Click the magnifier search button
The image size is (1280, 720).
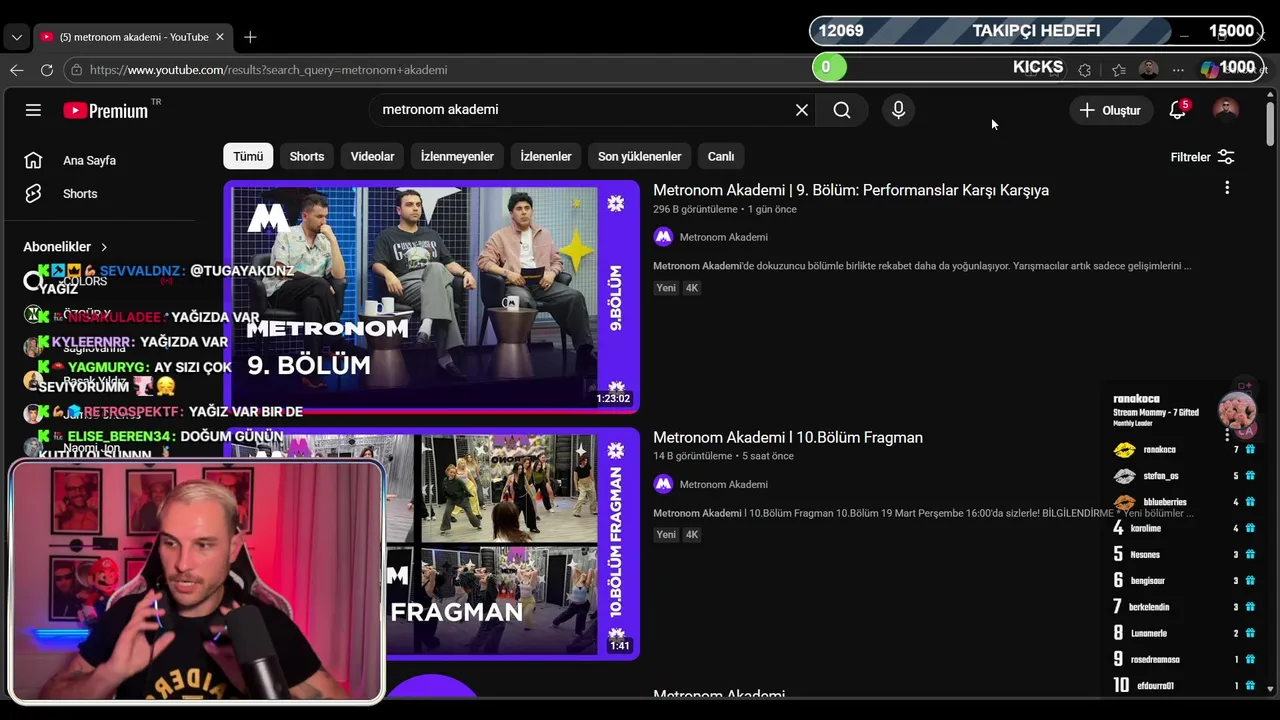point(842,110)
